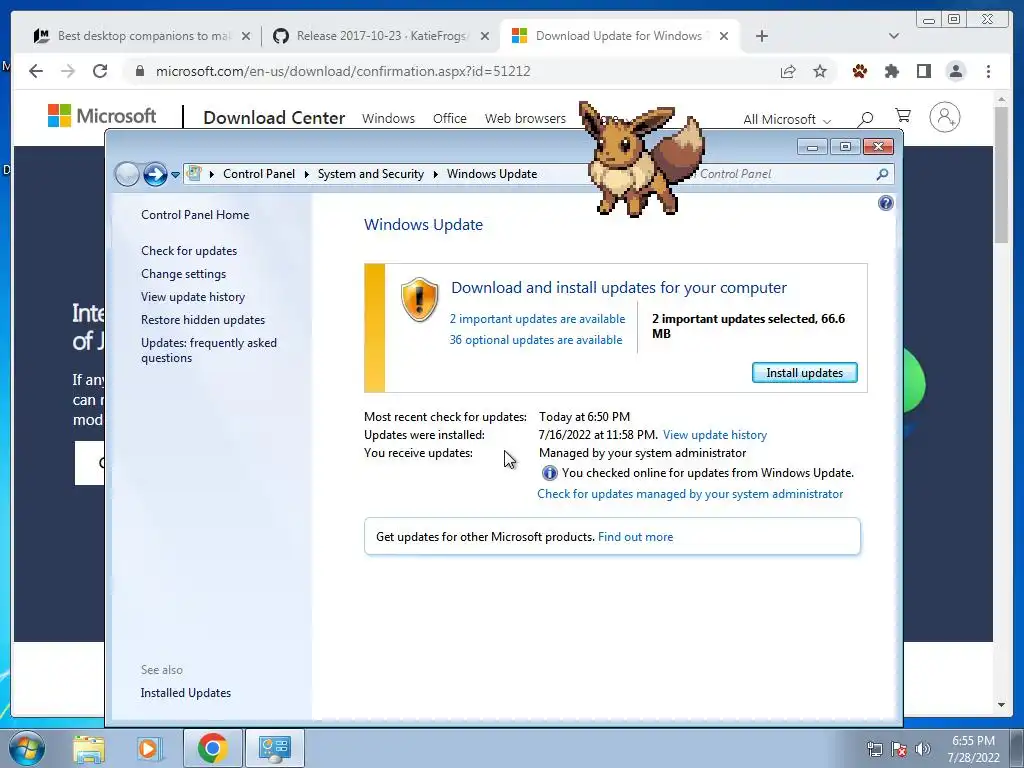Click the Control Panel back arrow button
Image resolution: width=1024 pixels, height=768 pixels.
(127, 174)
